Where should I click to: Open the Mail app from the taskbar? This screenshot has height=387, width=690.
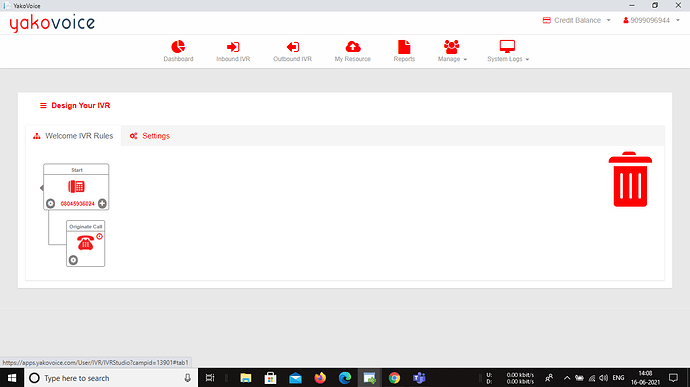click(295, 378)
